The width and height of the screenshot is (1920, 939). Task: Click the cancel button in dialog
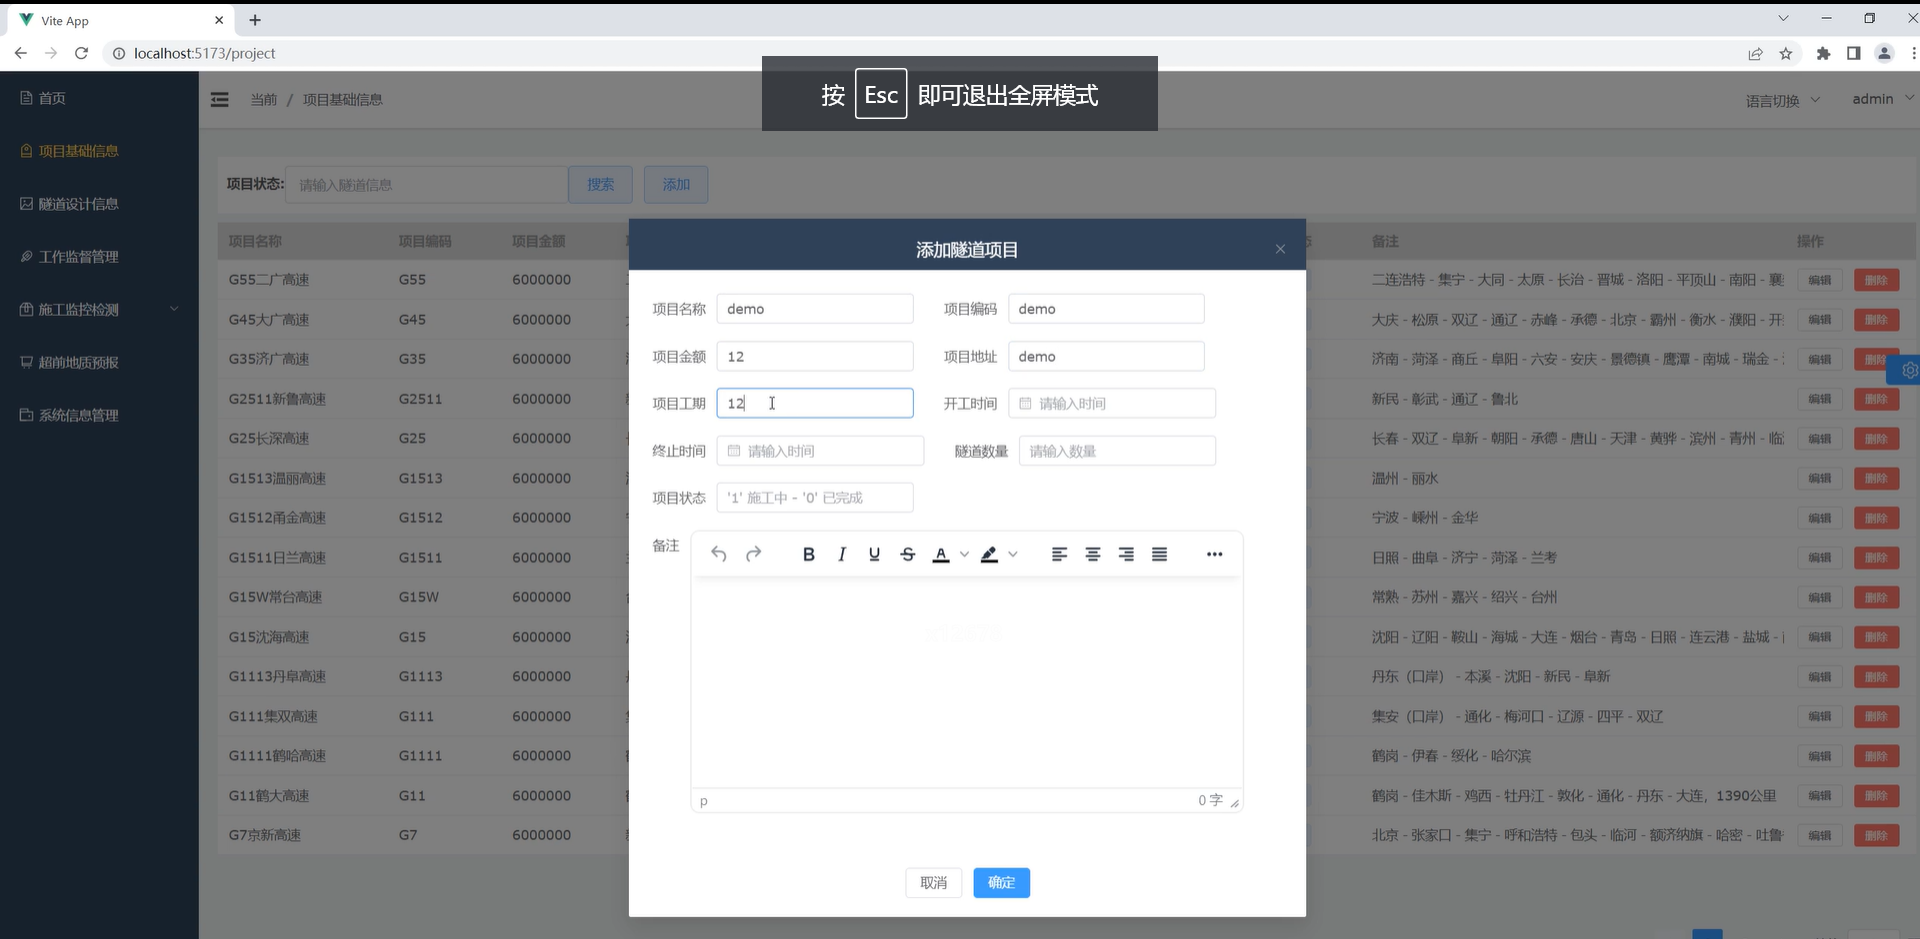933,883
